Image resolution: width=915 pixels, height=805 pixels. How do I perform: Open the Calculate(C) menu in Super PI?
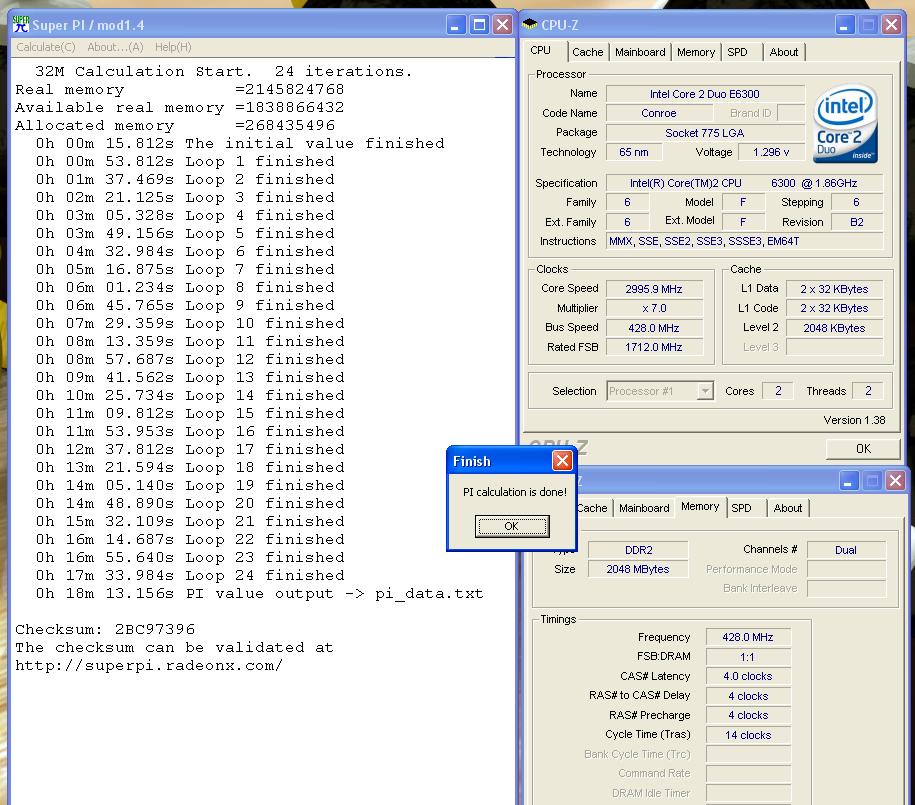pyautogui.click(x=46, y=47)
